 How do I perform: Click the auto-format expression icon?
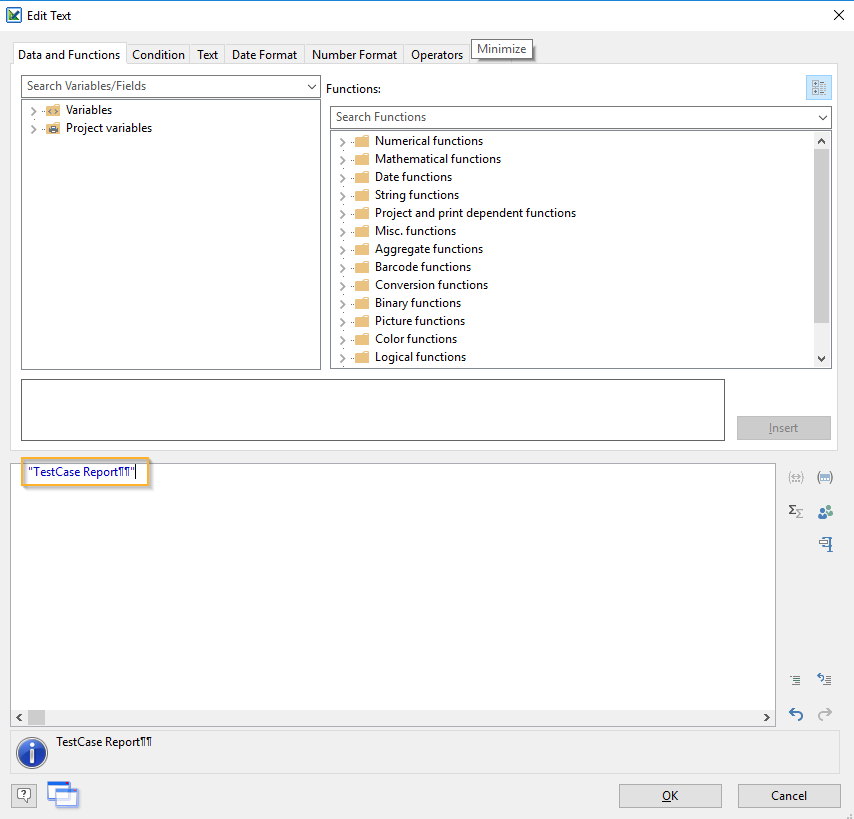point(825,679)
